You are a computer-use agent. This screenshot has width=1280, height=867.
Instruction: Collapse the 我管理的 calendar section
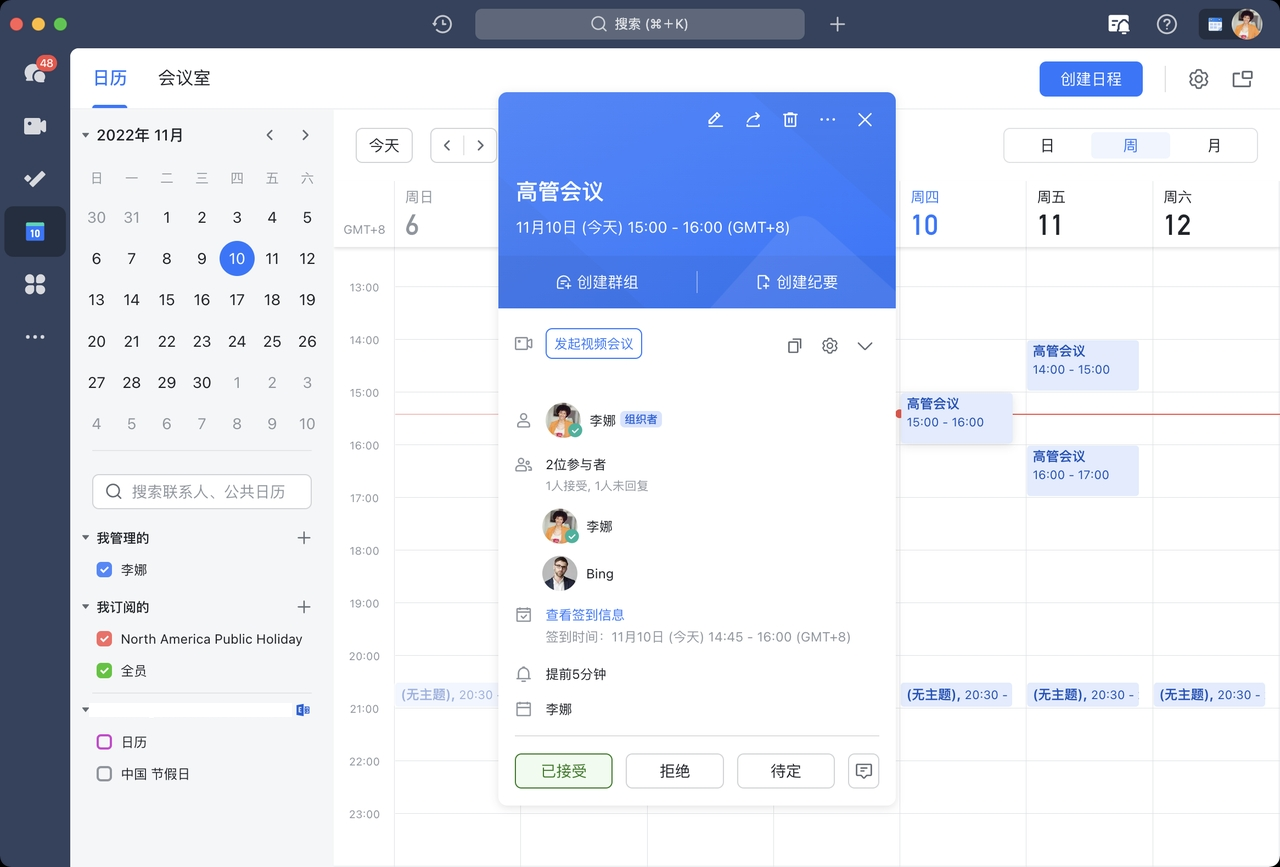[86, 538]
